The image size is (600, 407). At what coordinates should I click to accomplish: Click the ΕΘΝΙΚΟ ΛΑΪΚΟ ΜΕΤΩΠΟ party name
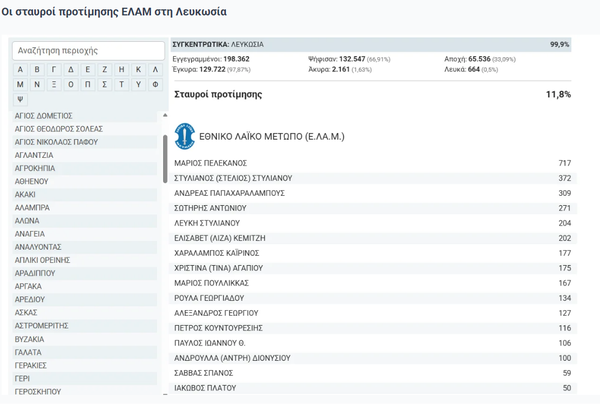(x=272, y=137)
